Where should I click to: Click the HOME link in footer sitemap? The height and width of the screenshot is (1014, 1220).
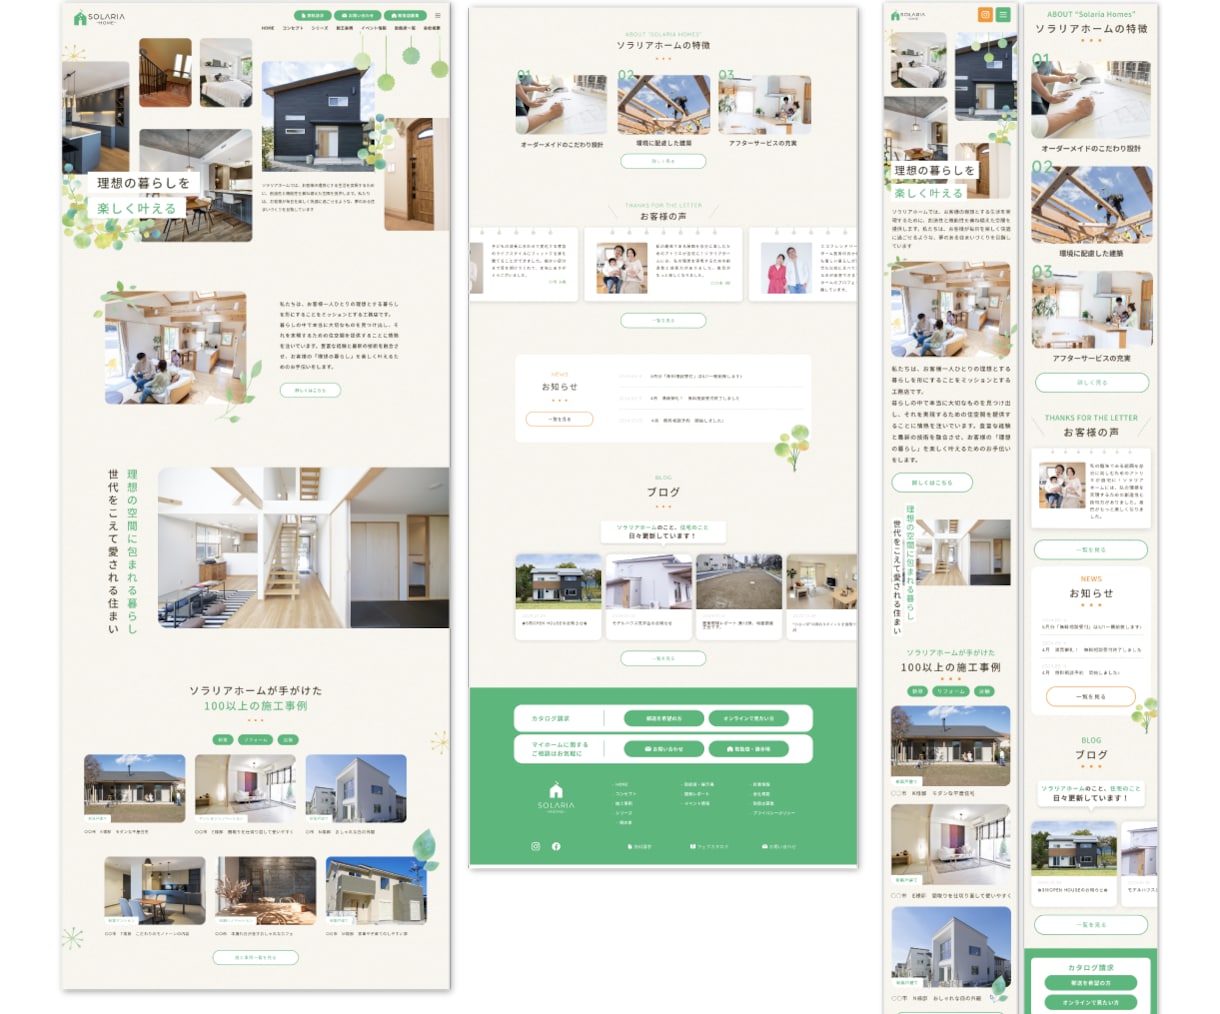coord(621,785)
